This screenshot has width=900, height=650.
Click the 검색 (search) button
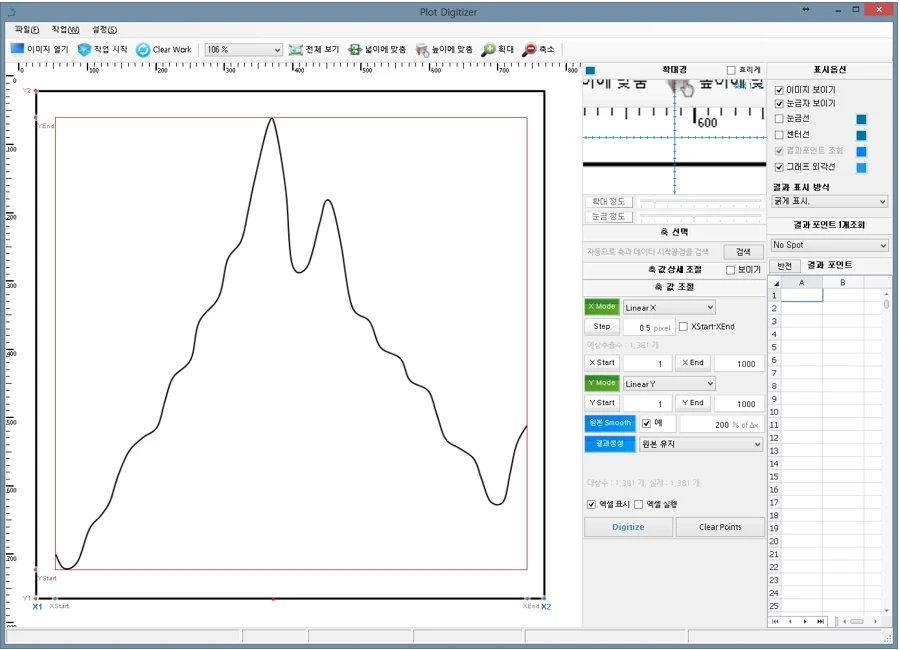click(743, 252)
